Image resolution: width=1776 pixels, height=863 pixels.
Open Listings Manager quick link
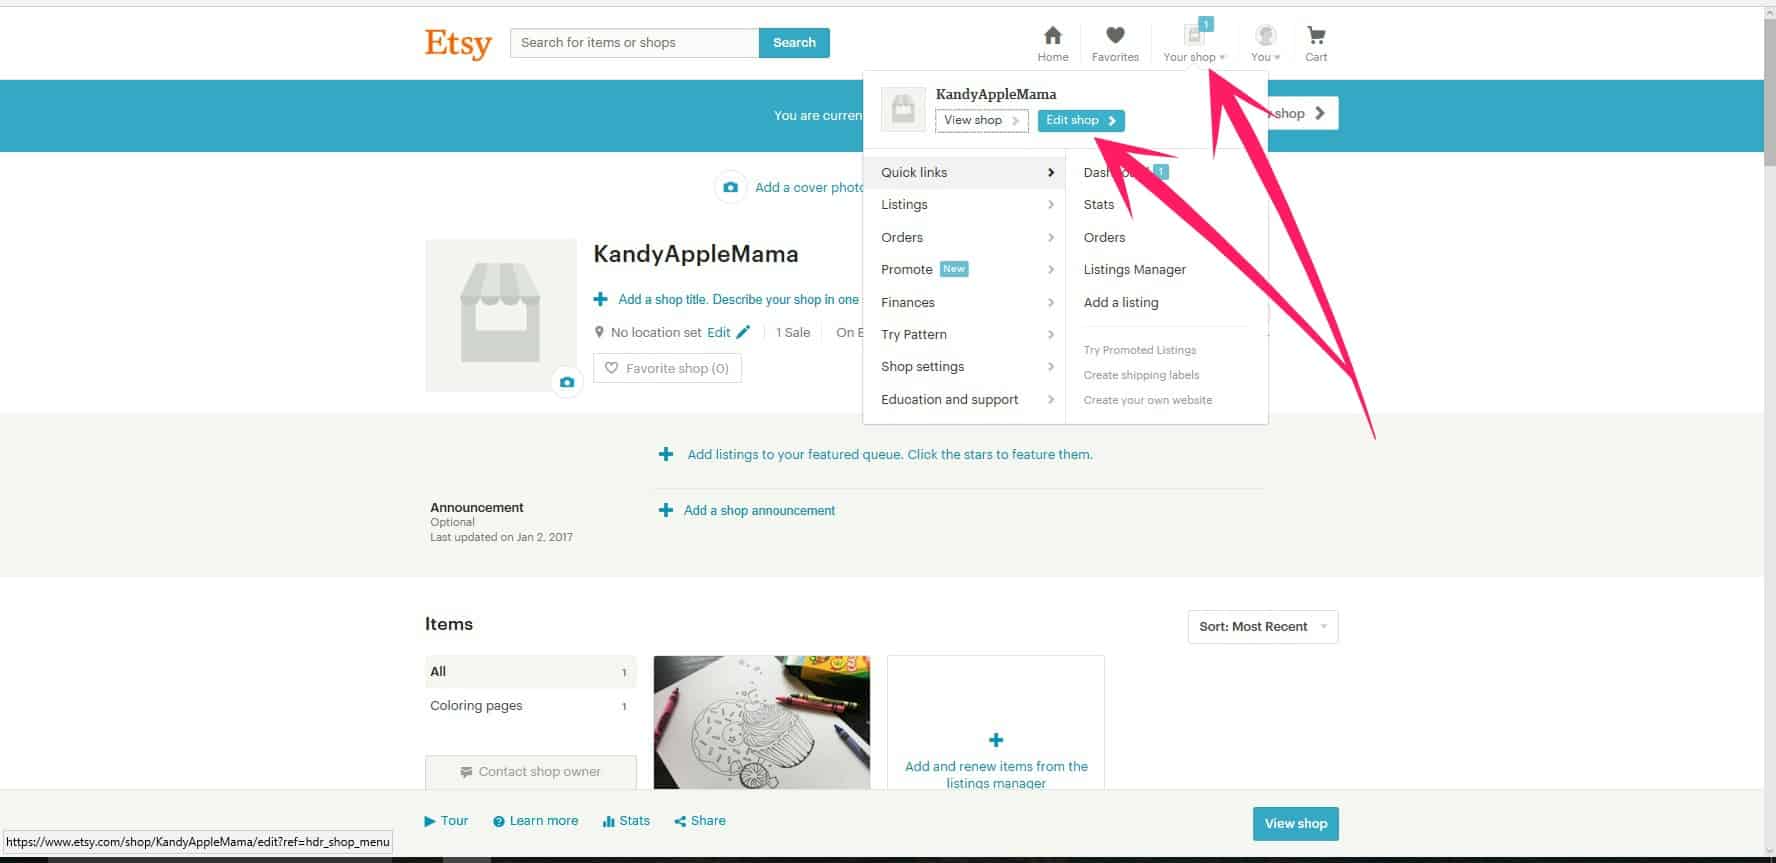point(1134,269)
